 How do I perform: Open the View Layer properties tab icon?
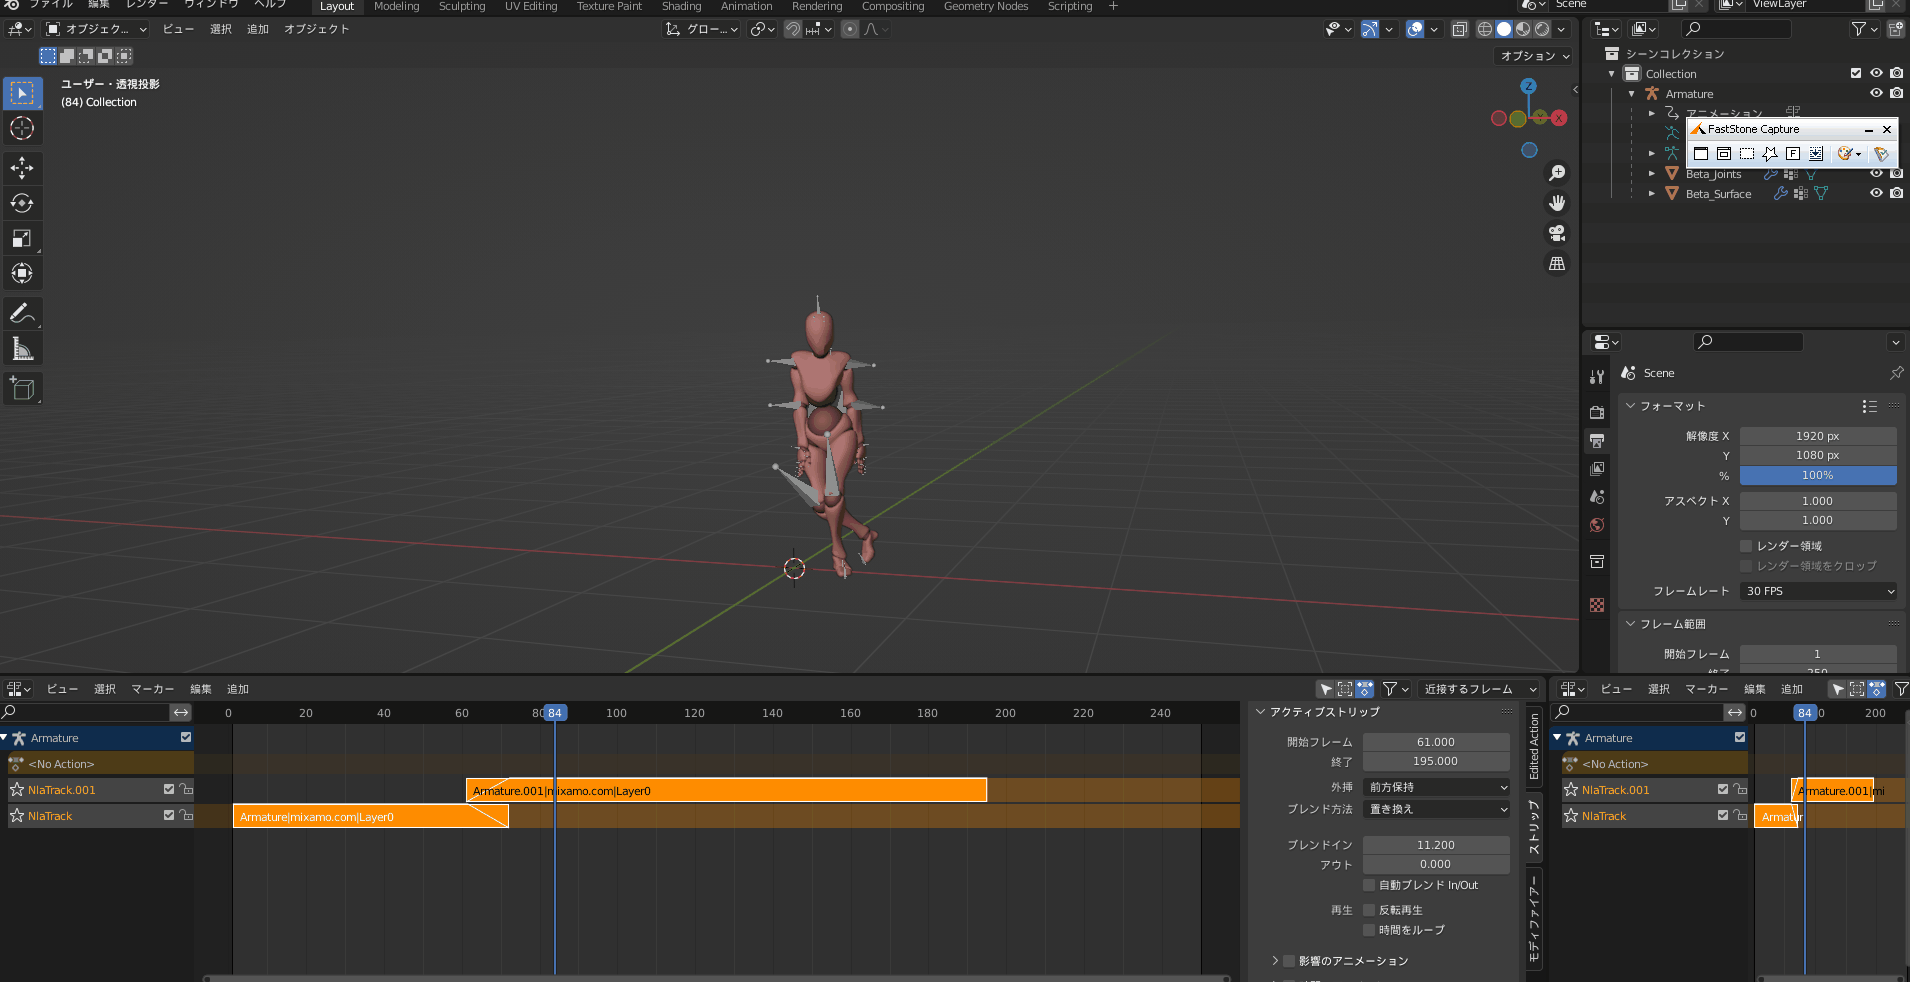[1597, 468]
